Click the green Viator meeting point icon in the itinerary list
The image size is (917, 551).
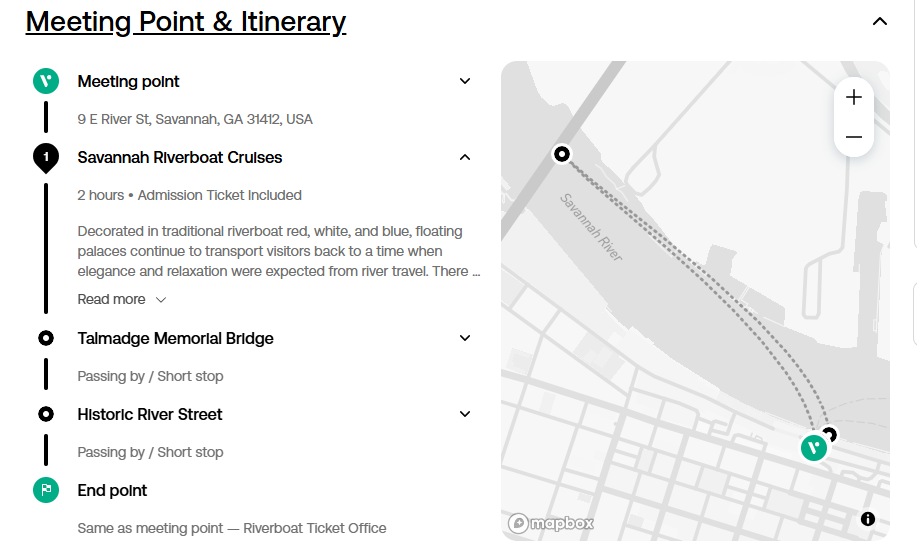(46, 81)
